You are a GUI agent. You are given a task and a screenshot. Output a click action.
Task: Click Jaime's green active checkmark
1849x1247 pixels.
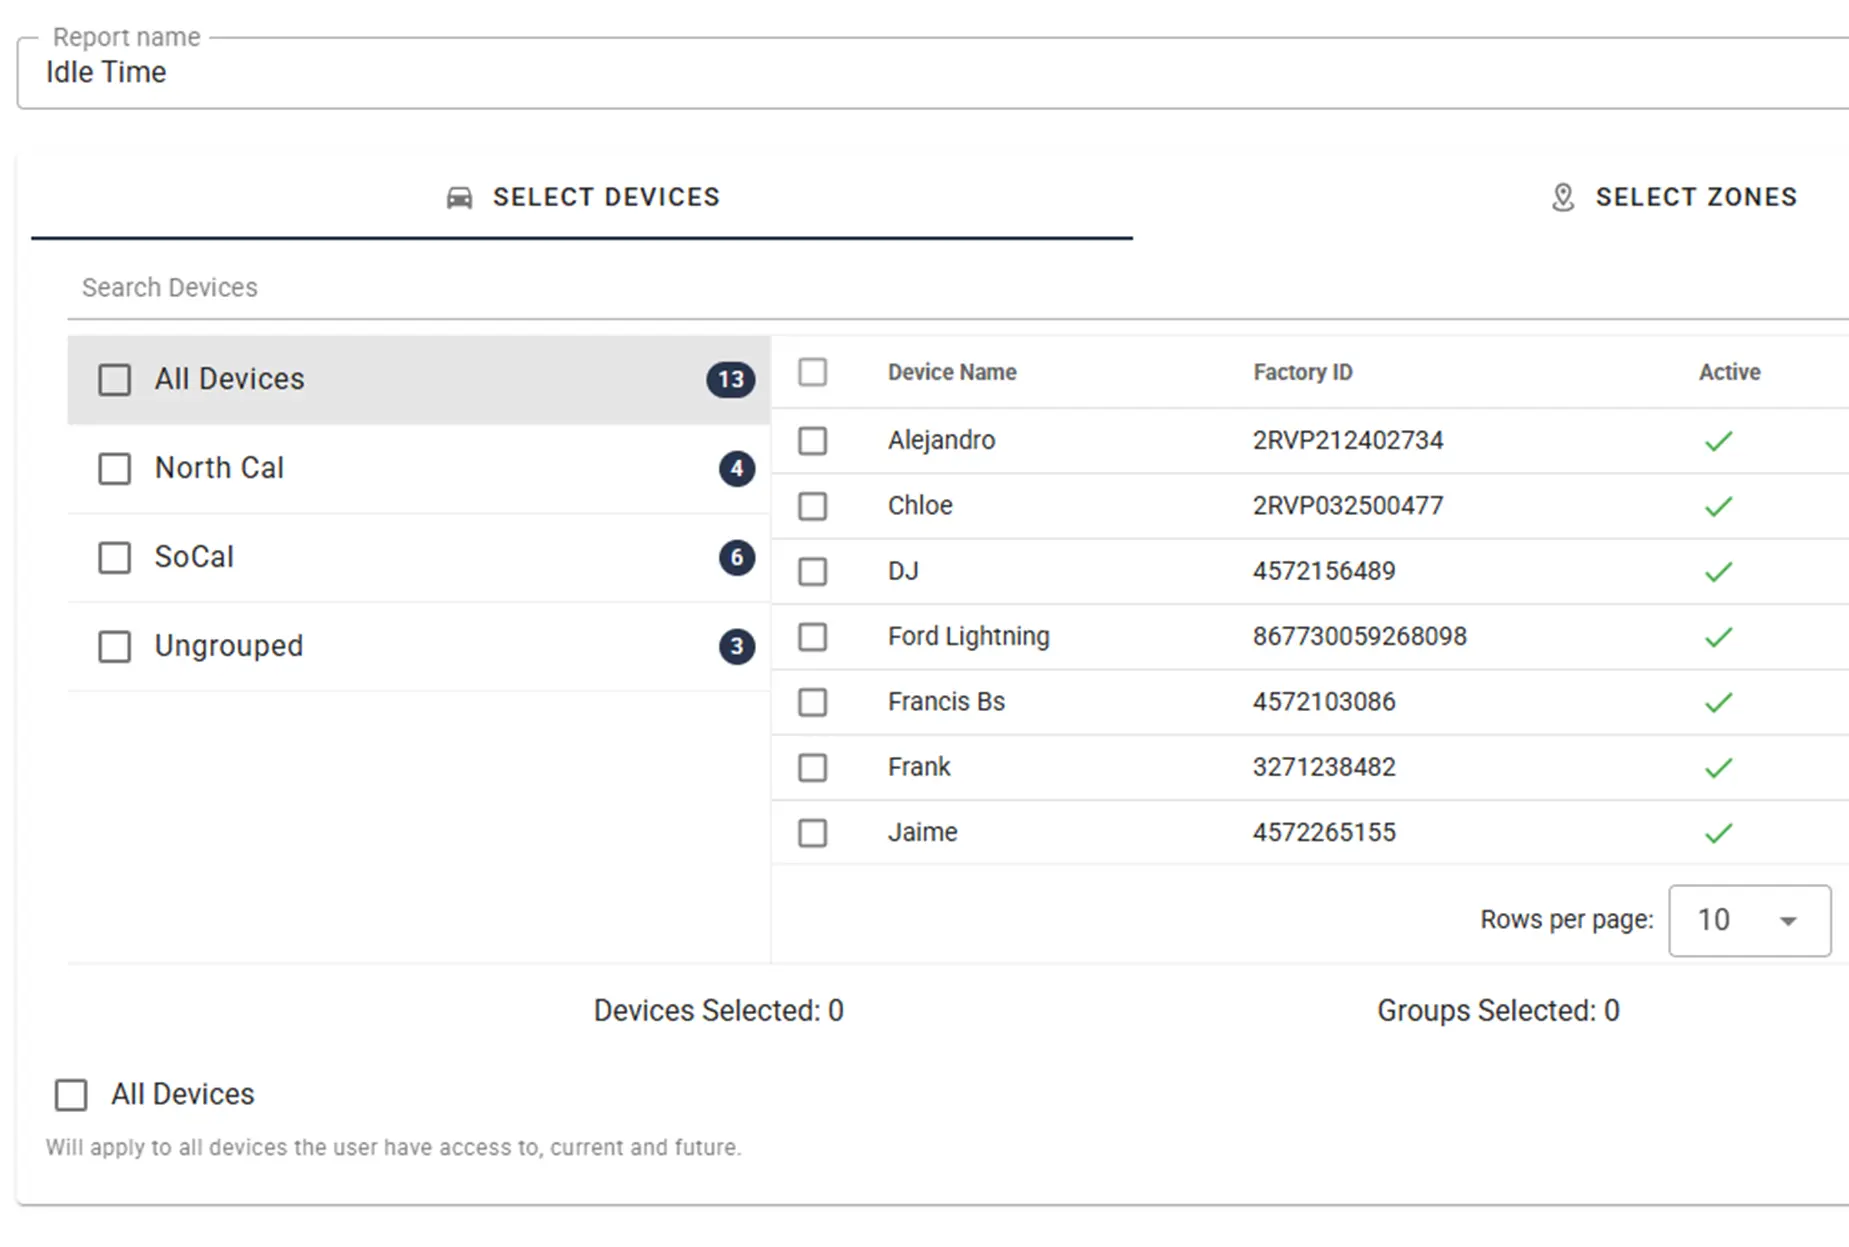1718,833
